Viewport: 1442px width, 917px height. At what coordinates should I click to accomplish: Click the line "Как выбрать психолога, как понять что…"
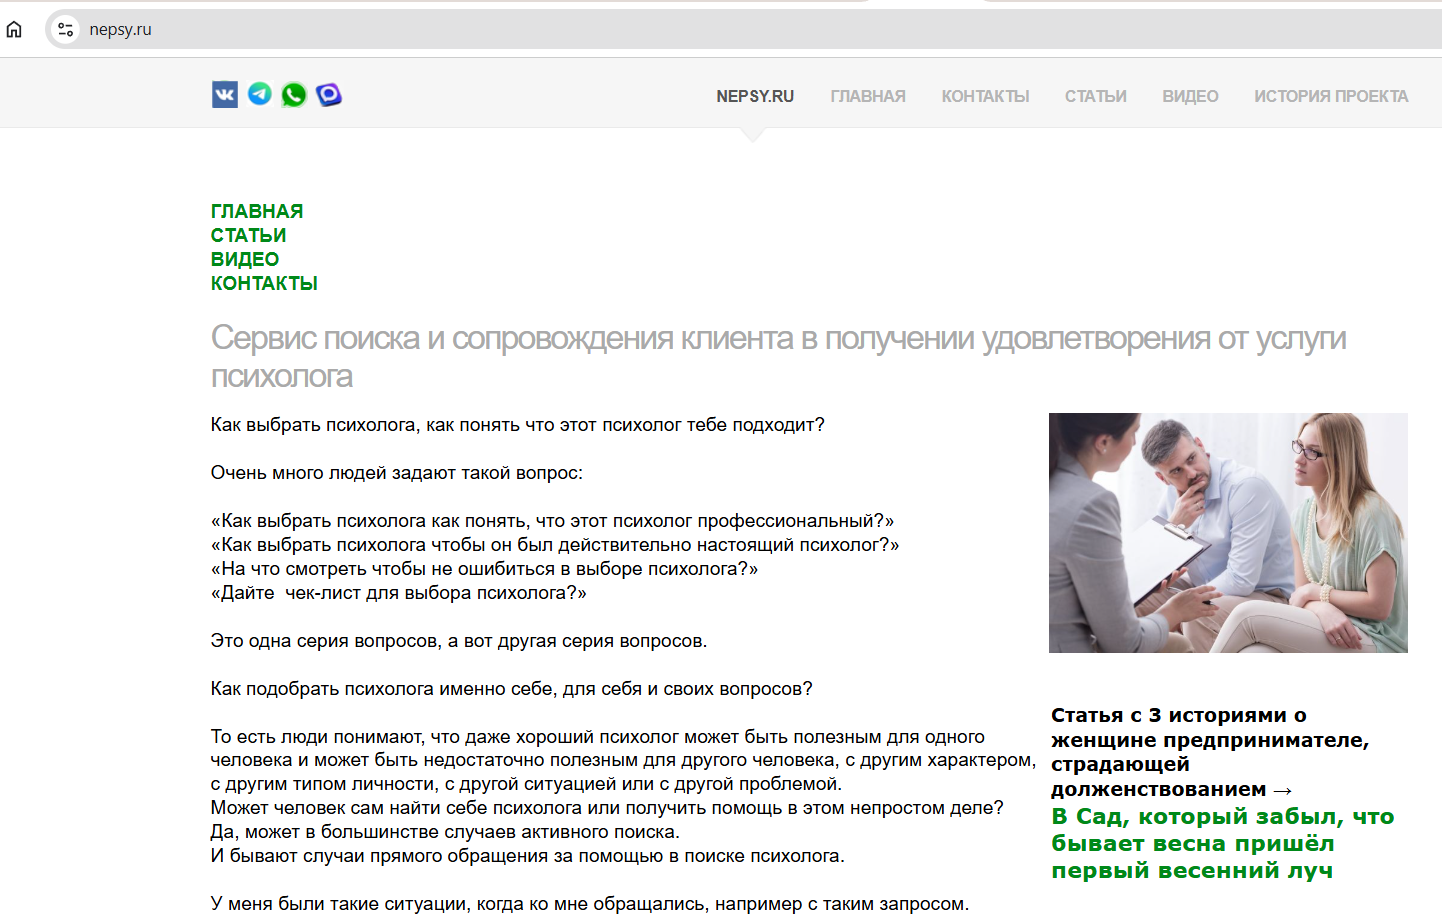click(x=518, y=425)
